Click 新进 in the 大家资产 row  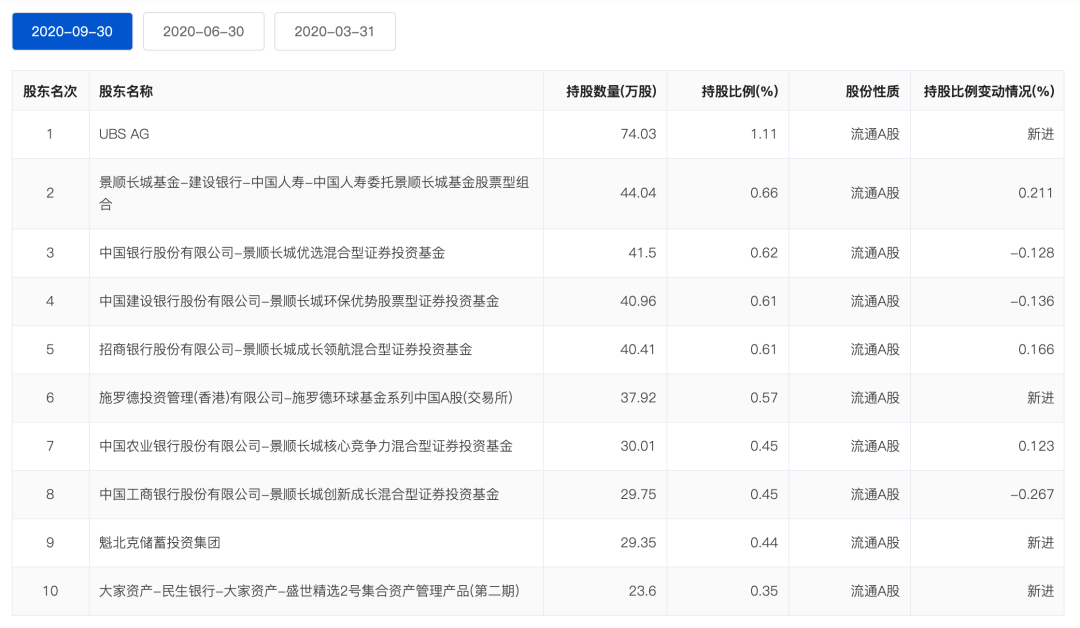point(1041,591)
